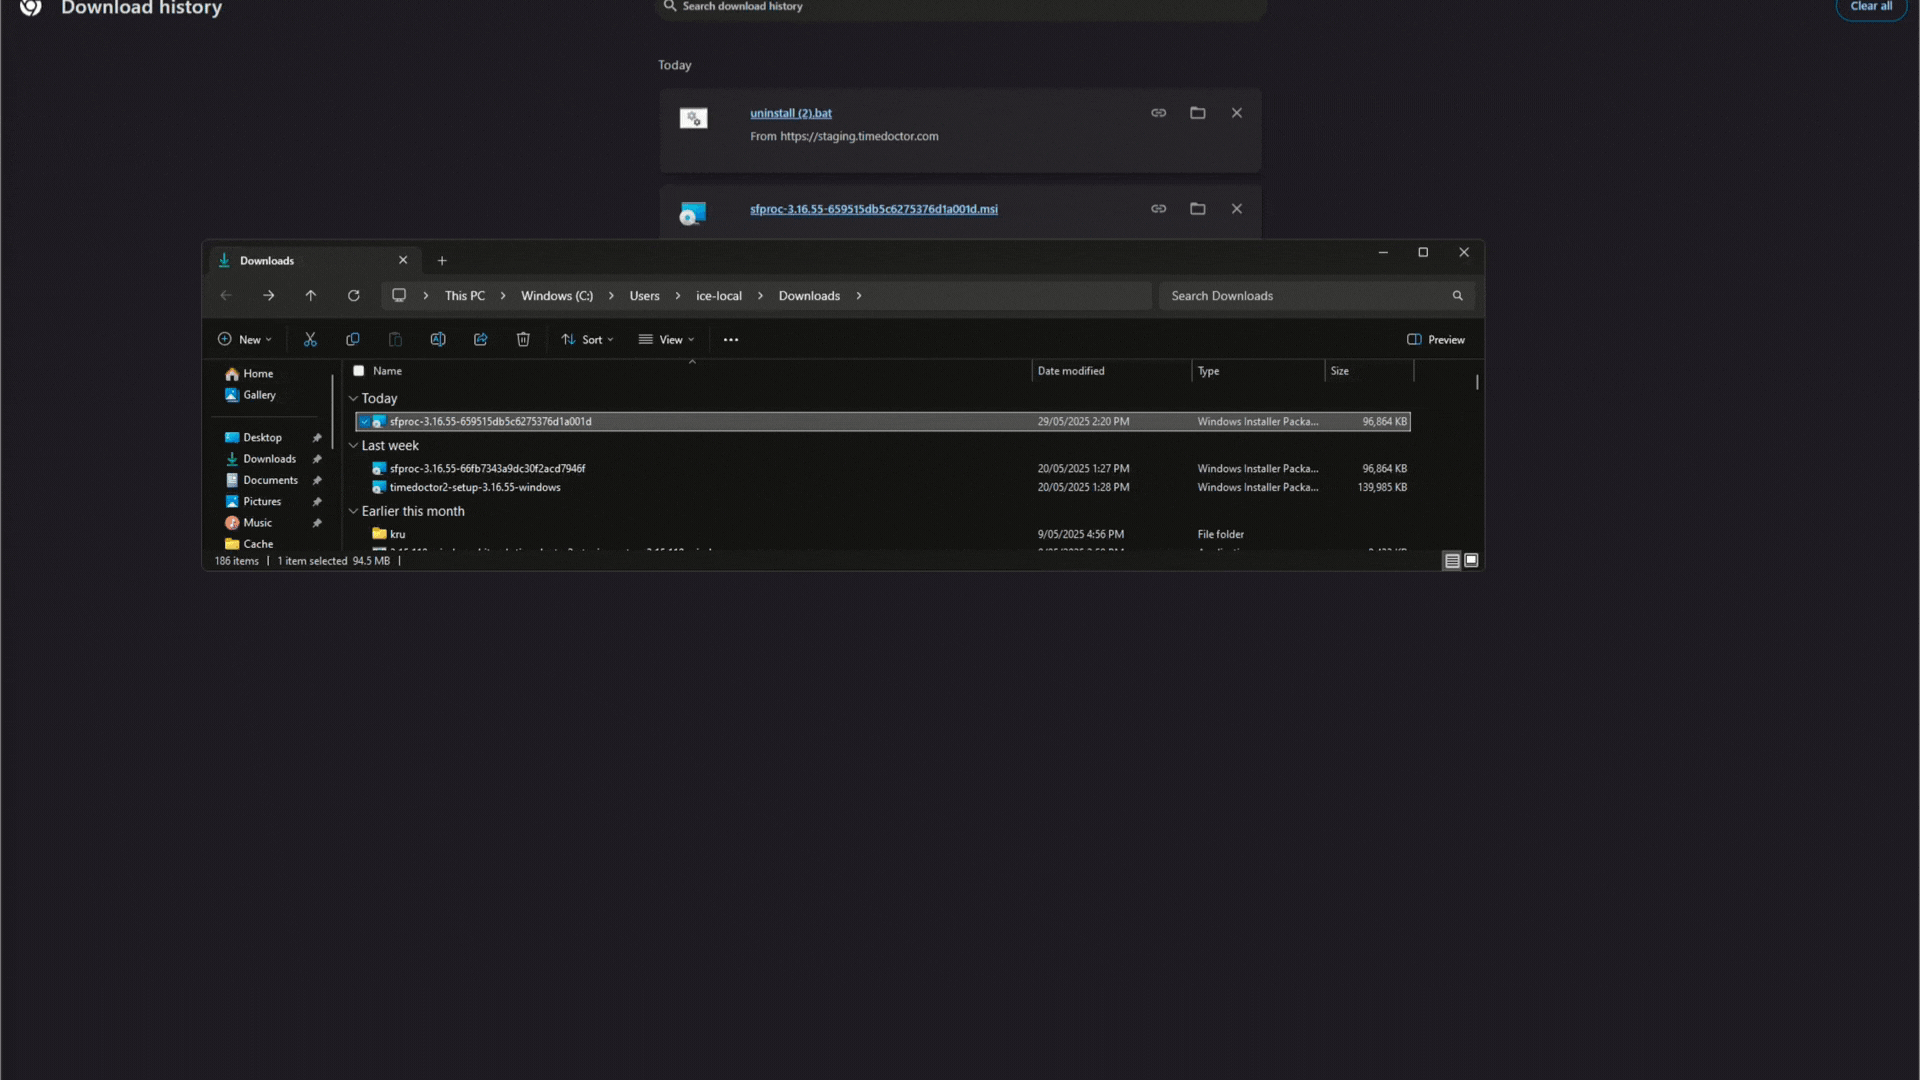Click the Cut scissors icon
Viewport: 1920px width, 1080px height.
coord(310,340)
